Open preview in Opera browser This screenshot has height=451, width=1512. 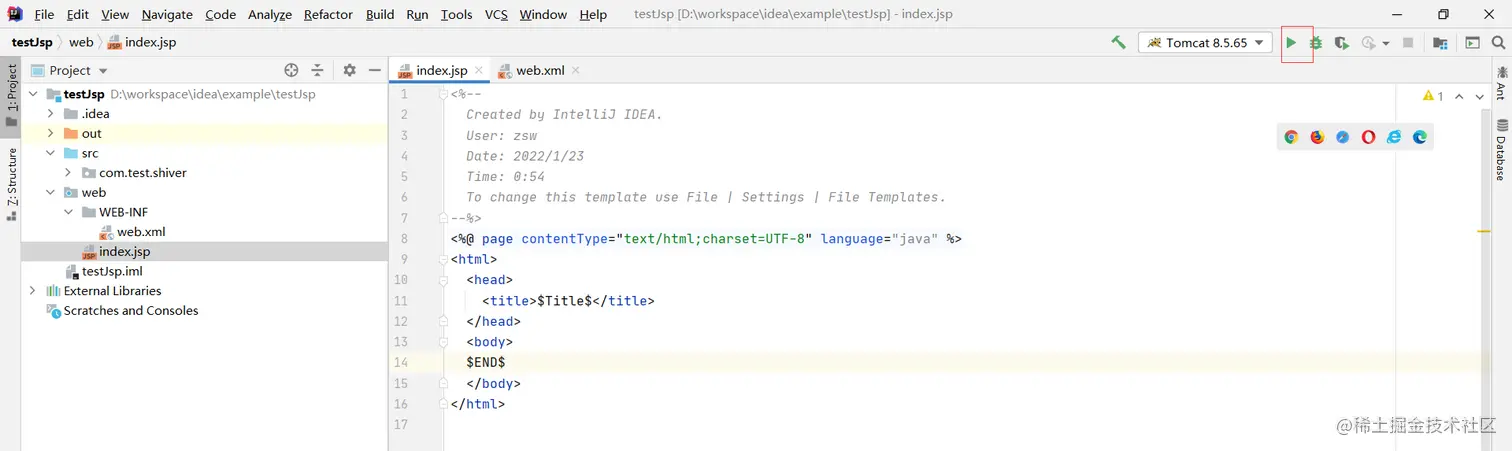click(1368, 137)
